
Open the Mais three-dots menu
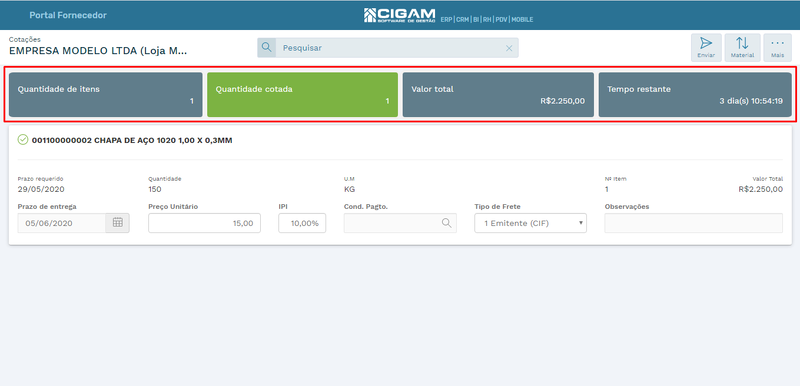[x=778, y=47]
